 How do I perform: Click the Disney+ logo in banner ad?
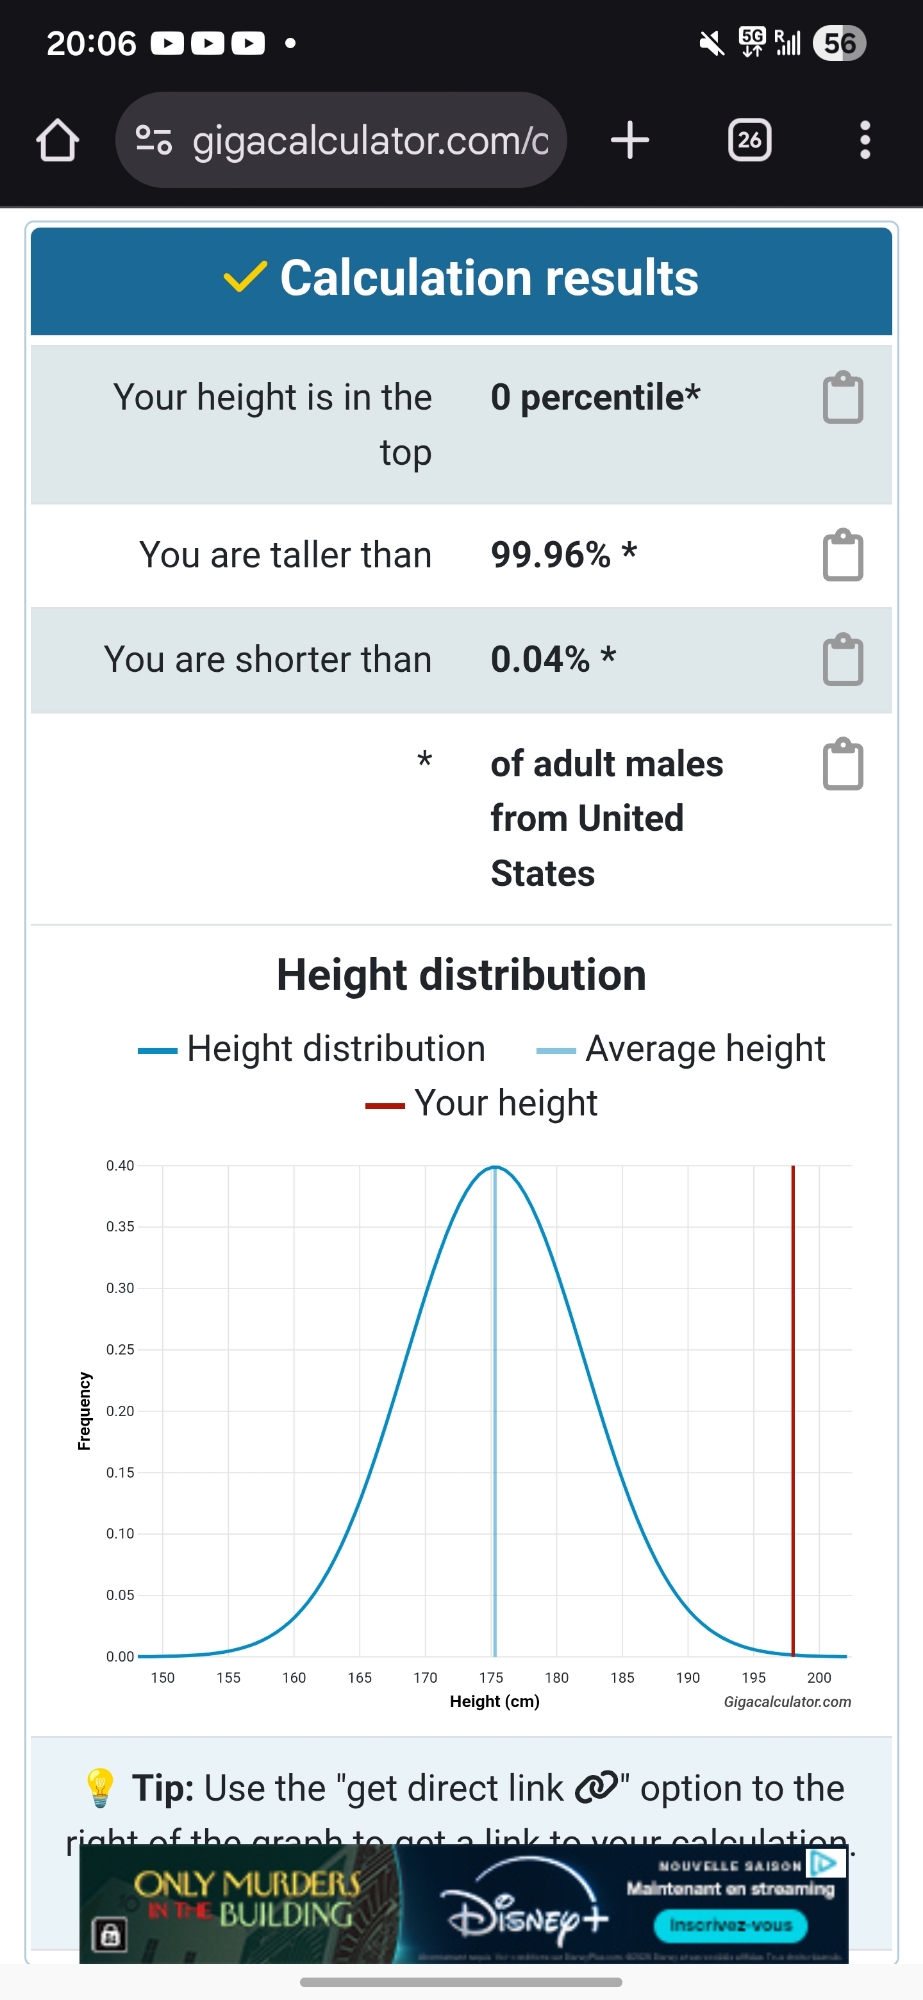pyautogui.click(x=527, y=1913)
